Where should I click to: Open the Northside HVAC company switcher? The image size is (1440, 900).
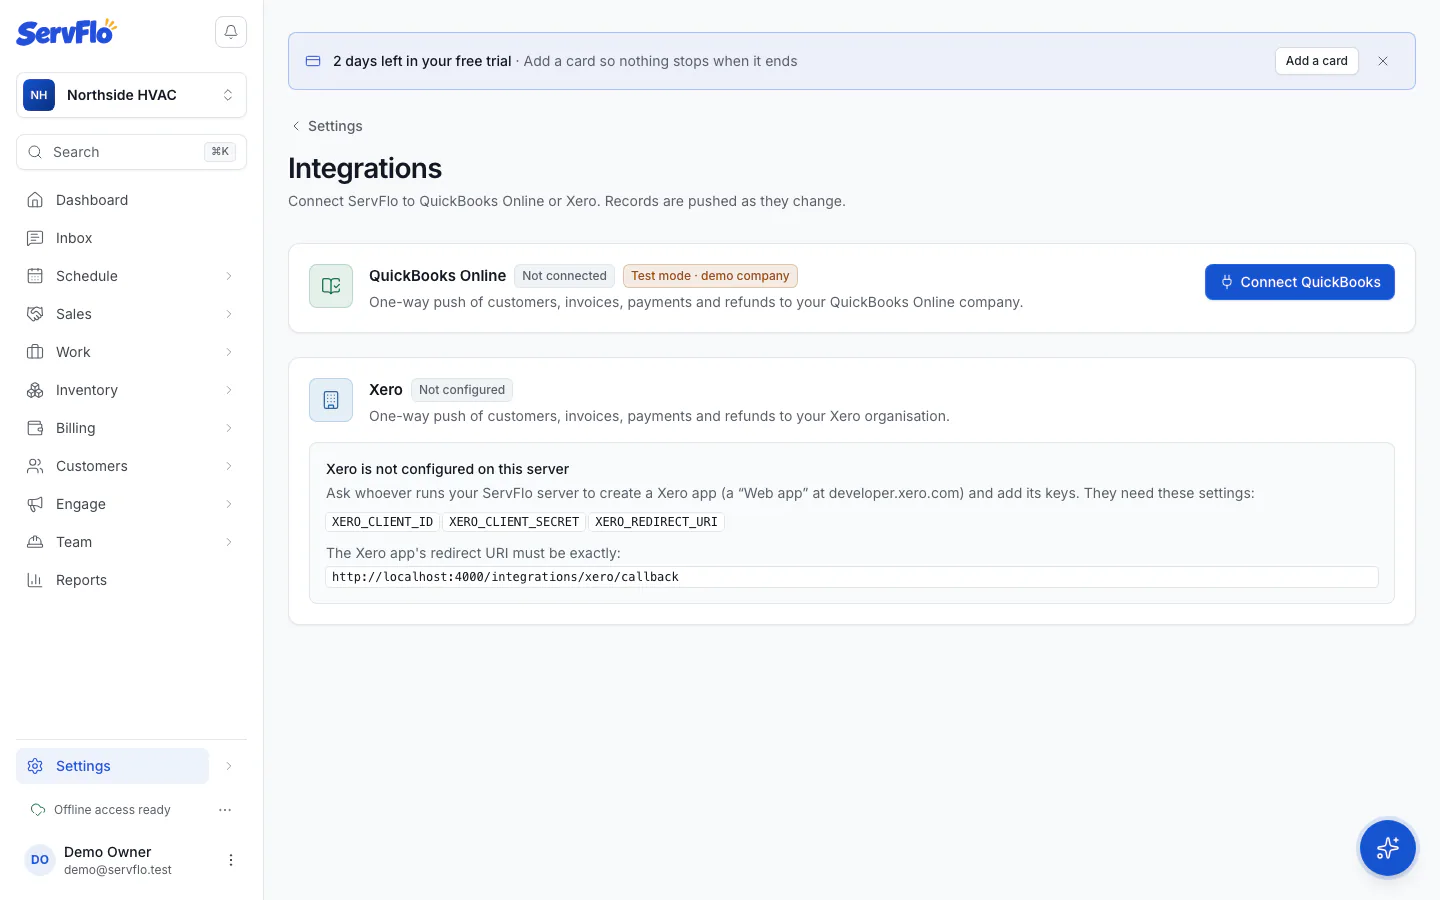[x=131, y=95]
